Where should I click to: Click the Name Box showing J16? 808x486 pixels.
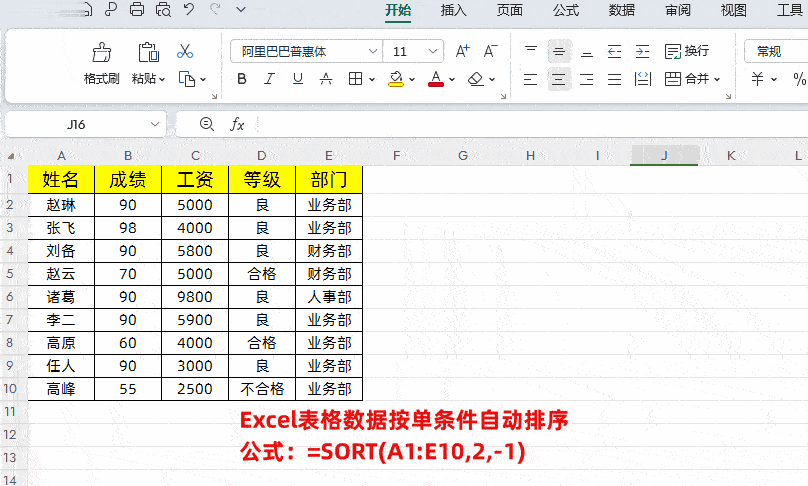pos(76,124)
